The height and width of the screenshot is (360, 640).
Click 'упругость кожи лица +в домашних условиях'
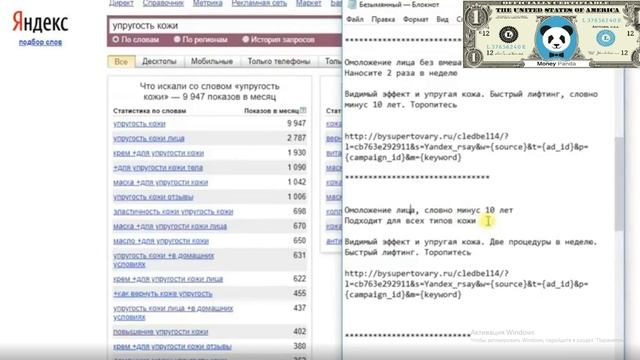click(173, 313)
